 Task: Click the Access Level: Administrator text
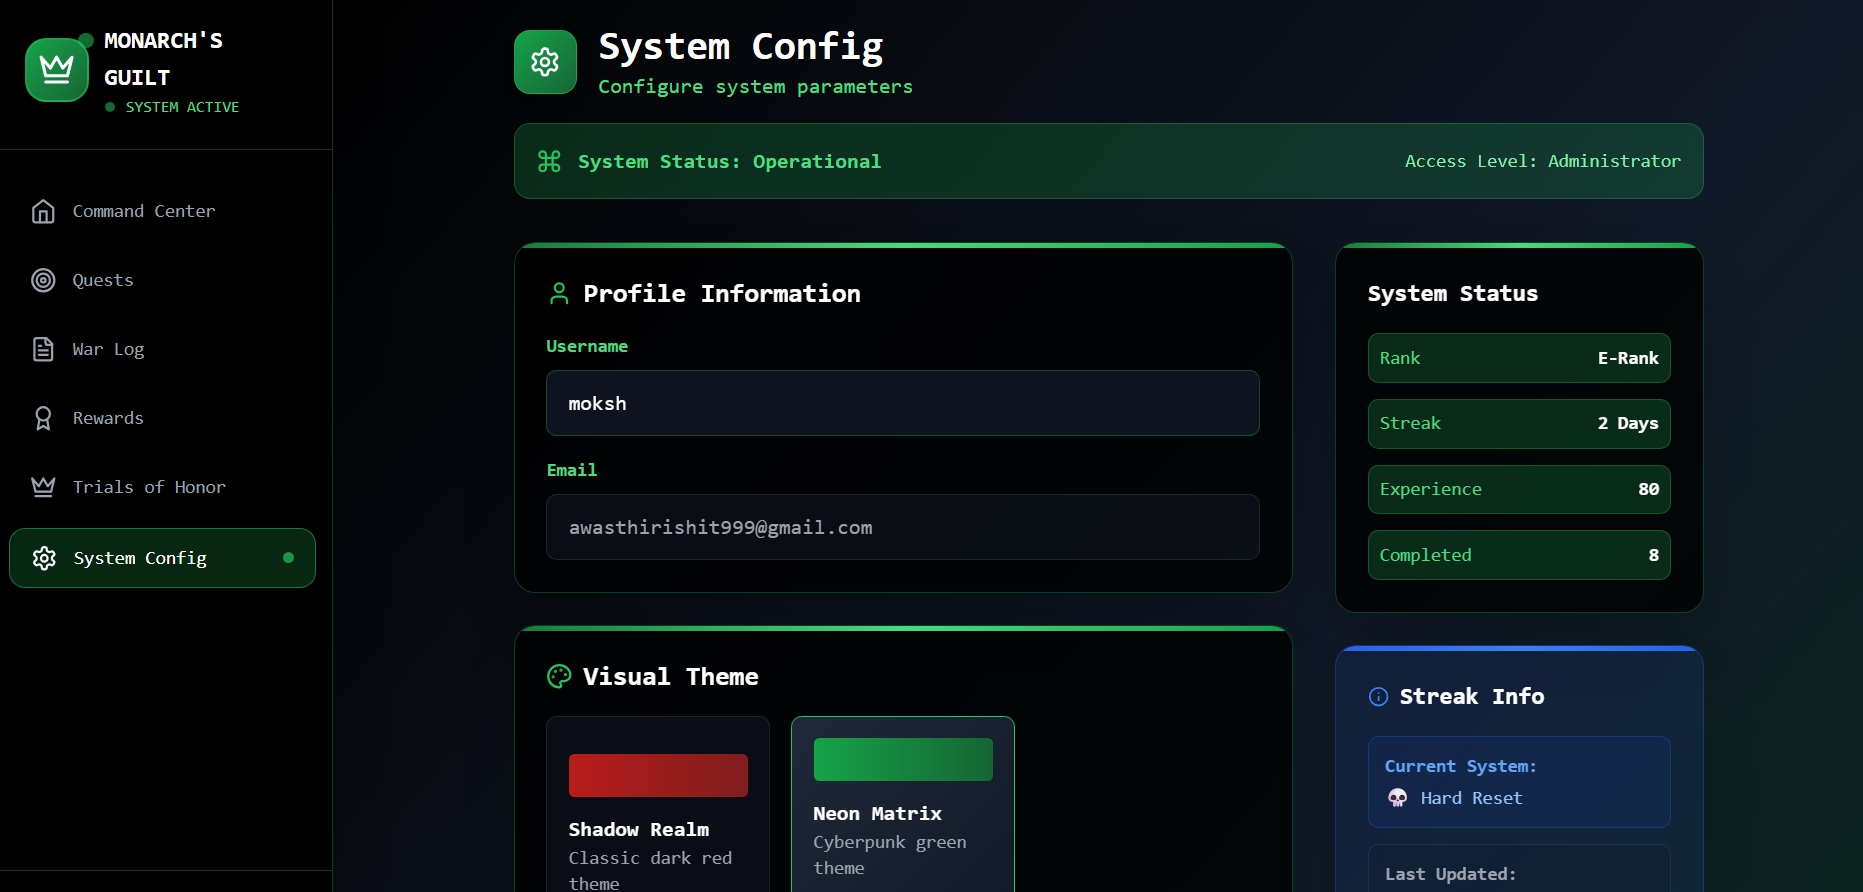1542,161
